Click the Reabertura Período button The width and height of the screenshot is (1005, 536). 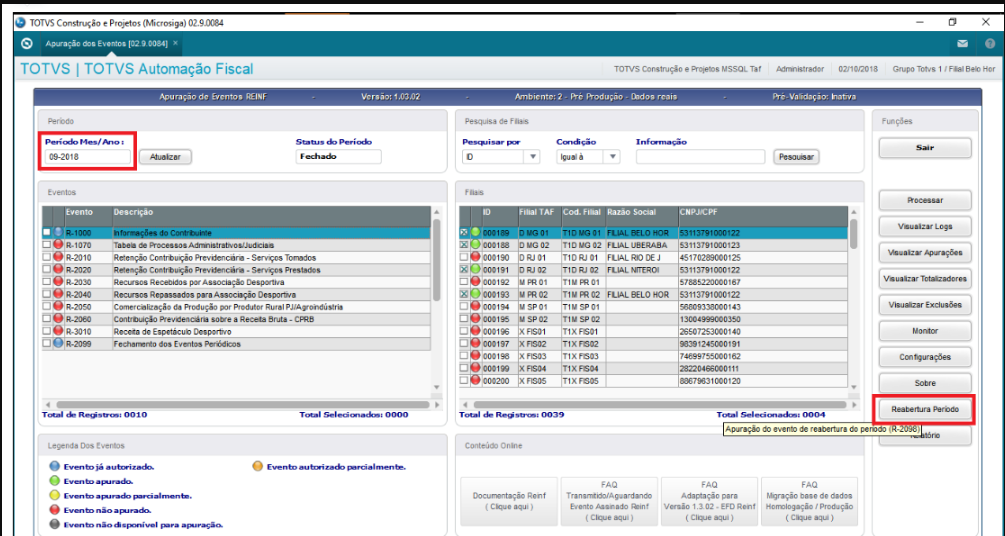click(x=925, y=409)
